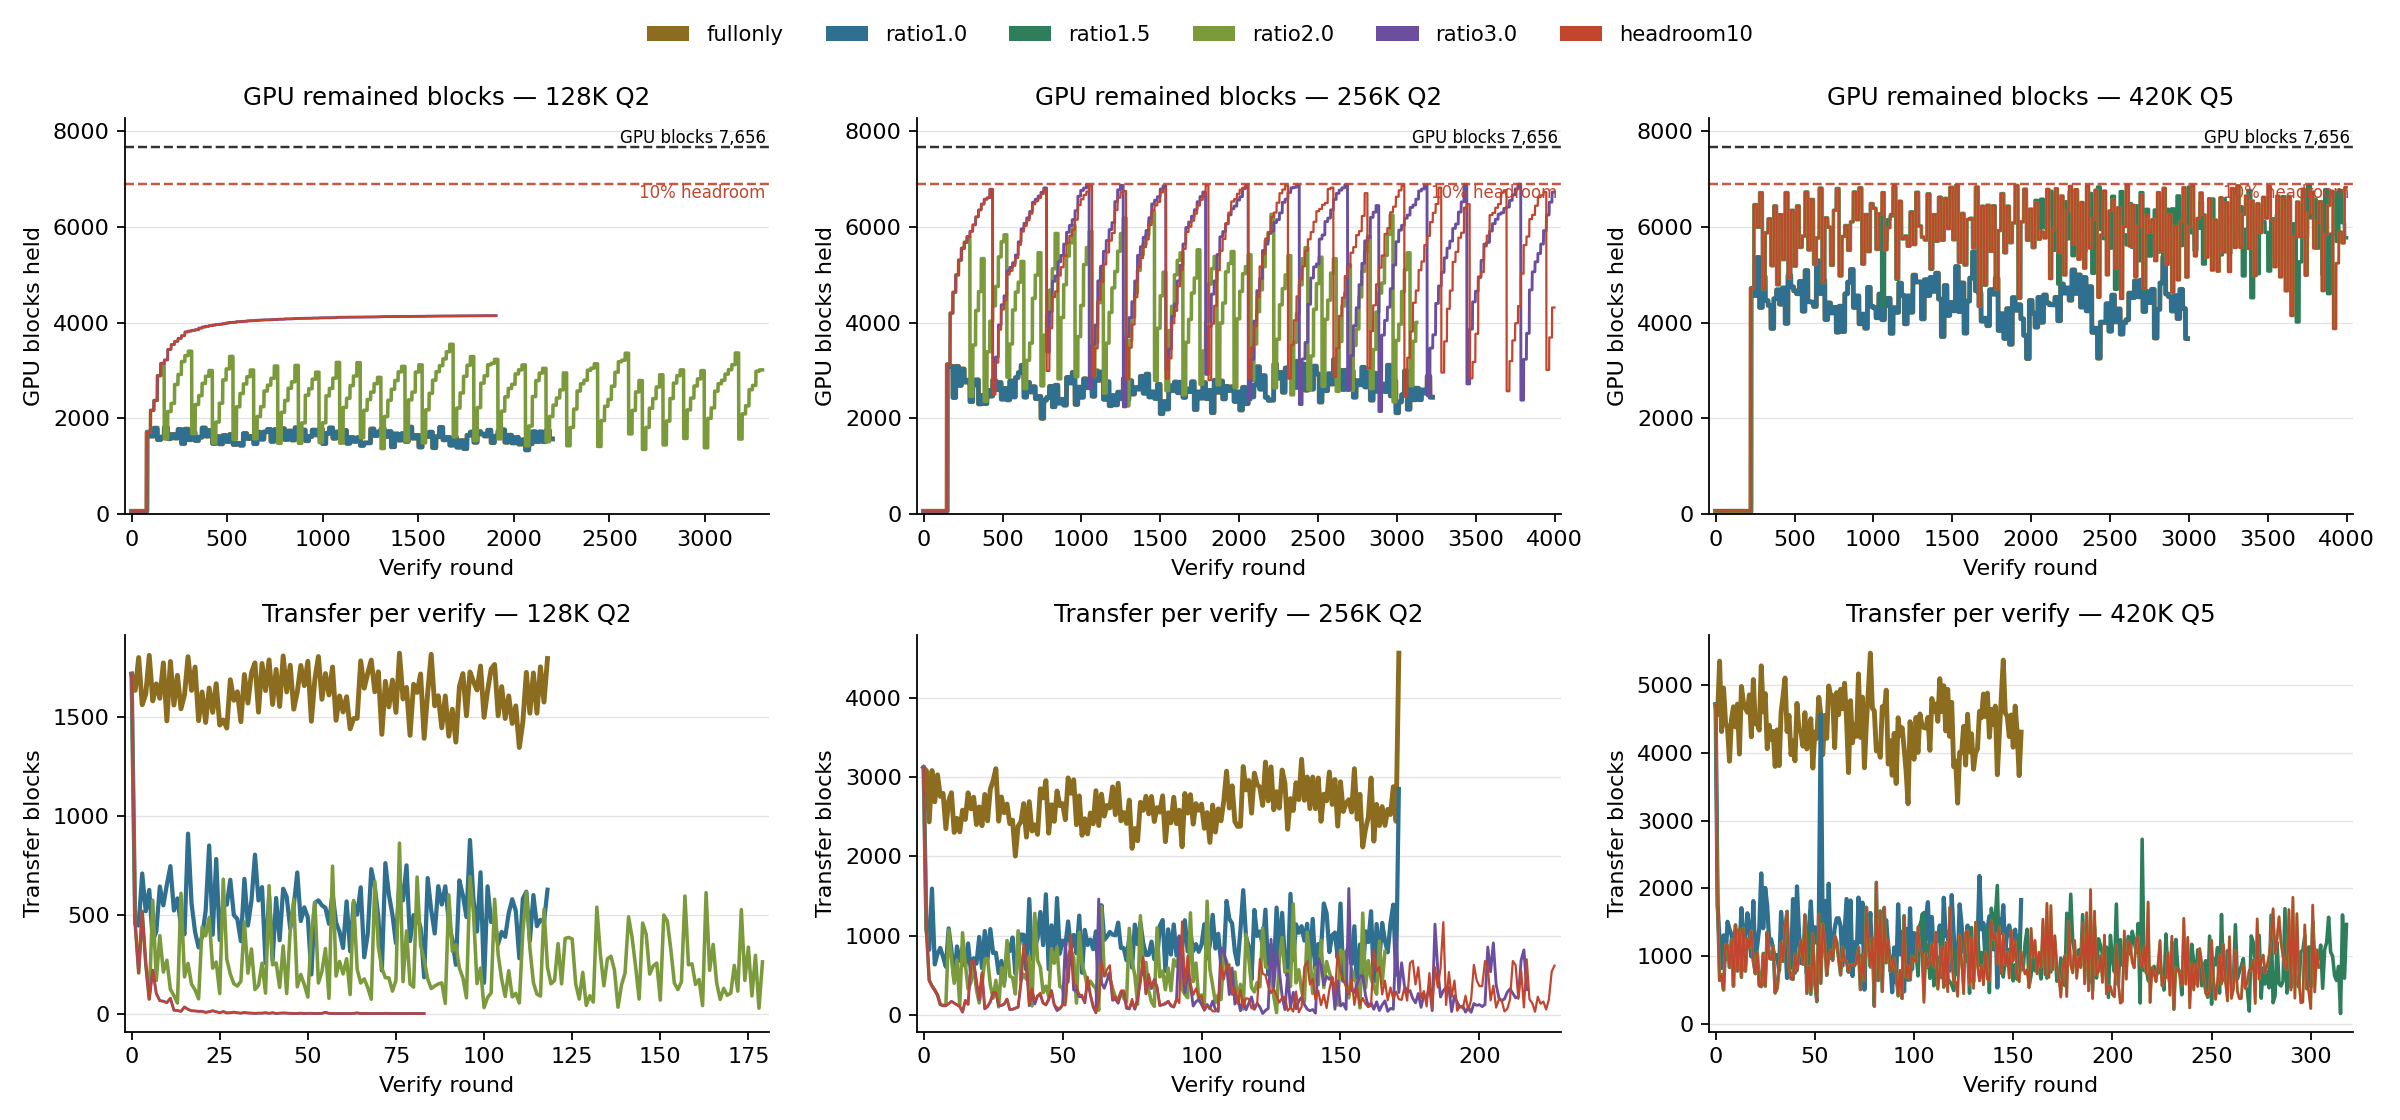The width and height of the screenshot is (2400, 1120).
Task: Click x-axis tick '3000' in 128K GPU chart
Action: point(705,539)
